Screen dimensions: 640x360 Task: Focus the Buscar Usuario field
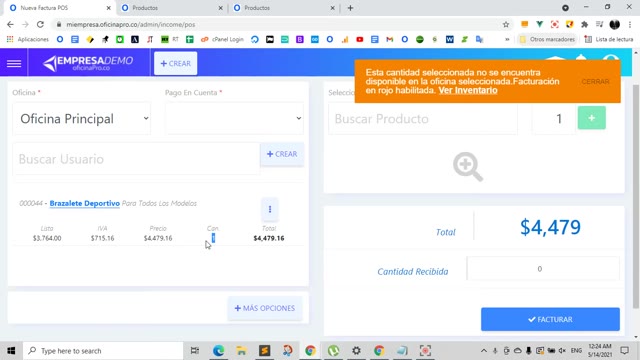point(136,159)
